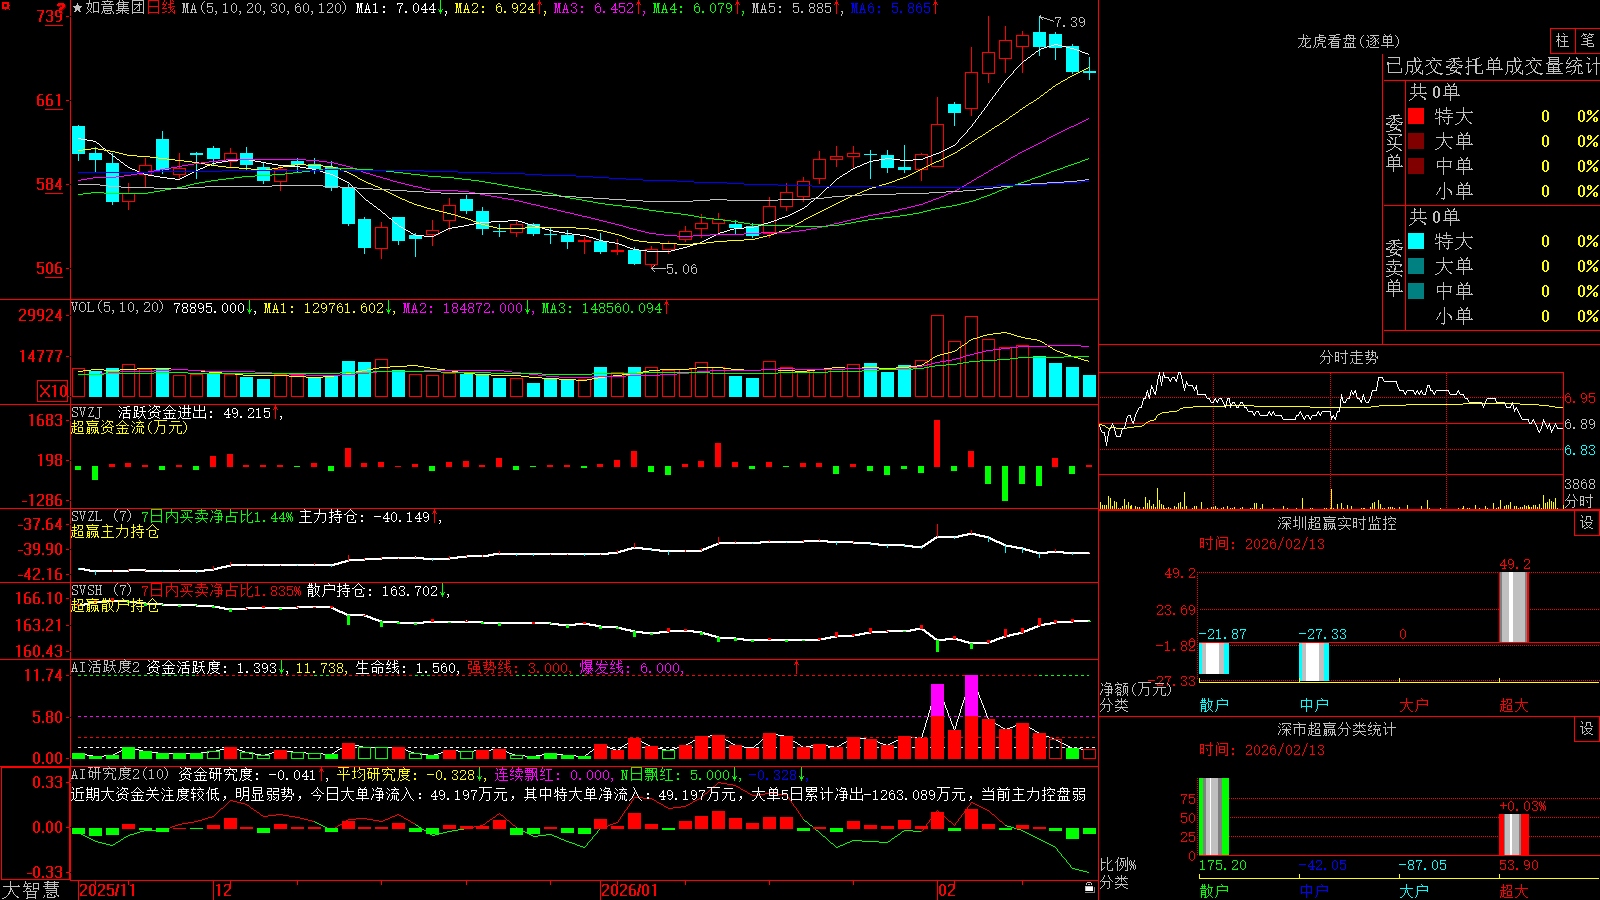
Task: Click the 散户 green bar in 深市超赢分类统计
Action: (x=1214, y=817)
